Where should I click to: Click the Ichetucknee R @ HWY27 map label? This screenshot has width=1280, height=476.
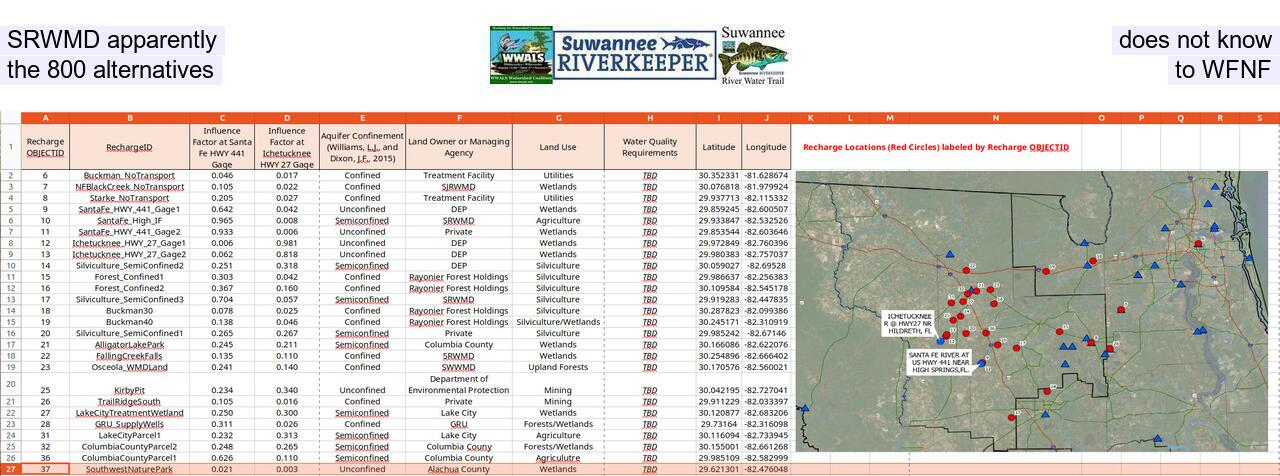(907, 323)
